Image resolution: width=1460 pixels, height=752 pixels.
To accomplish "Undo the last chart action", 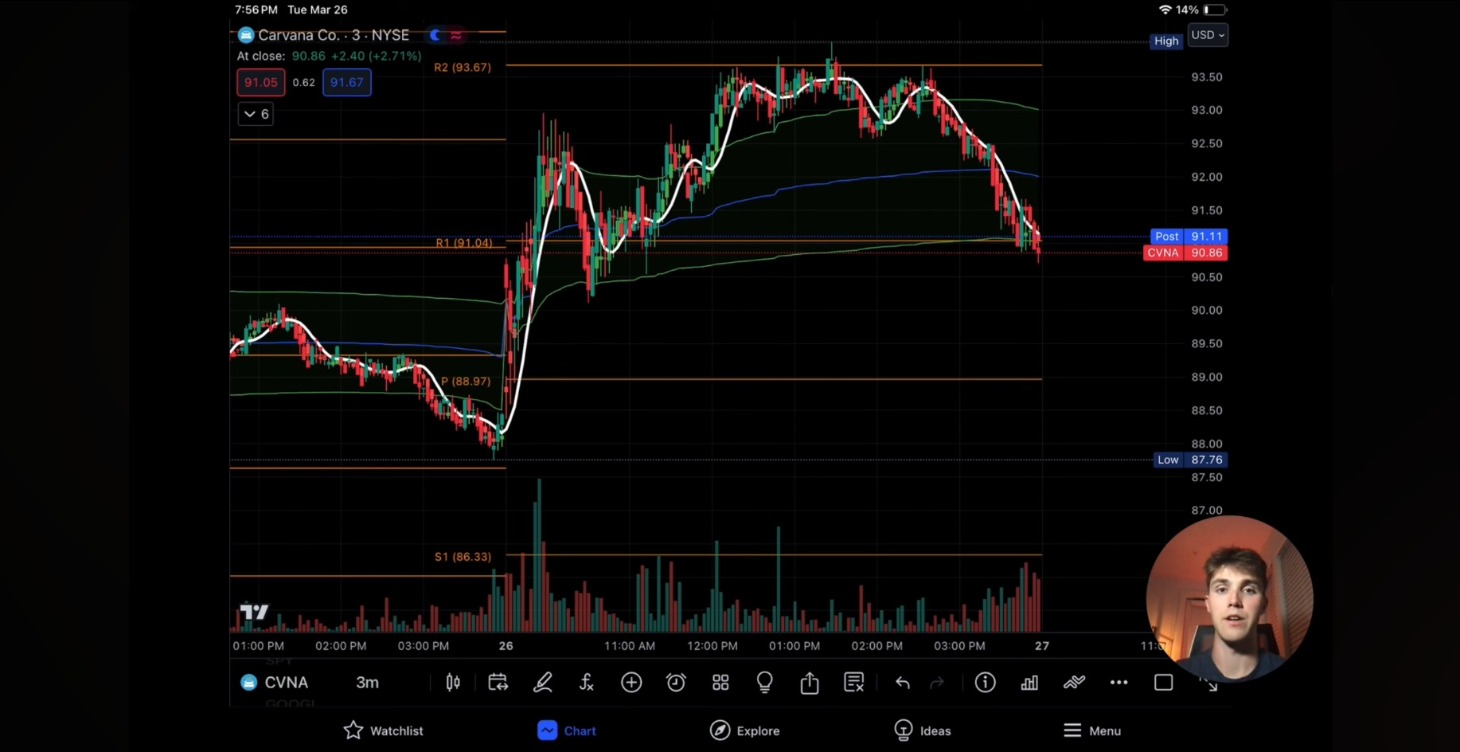I will click(902, 682).
